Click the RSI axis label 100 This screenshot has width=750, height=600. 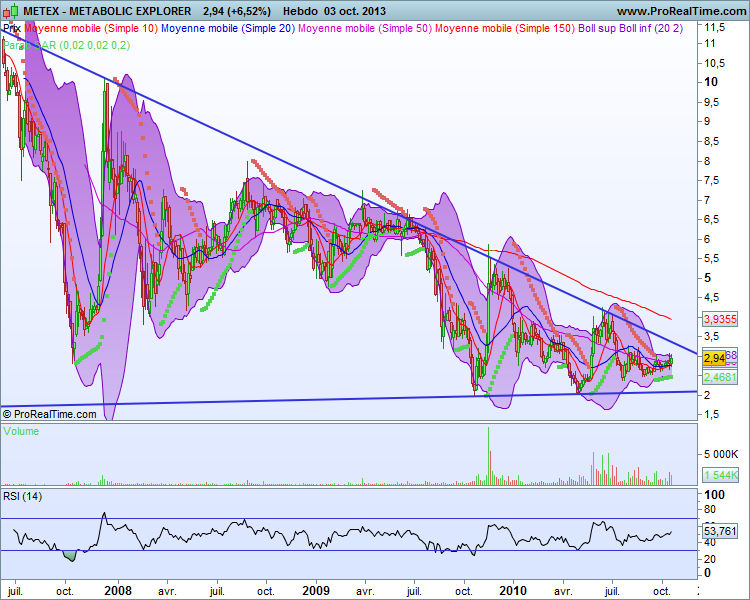pyautogui.click(x=715, y=495)
